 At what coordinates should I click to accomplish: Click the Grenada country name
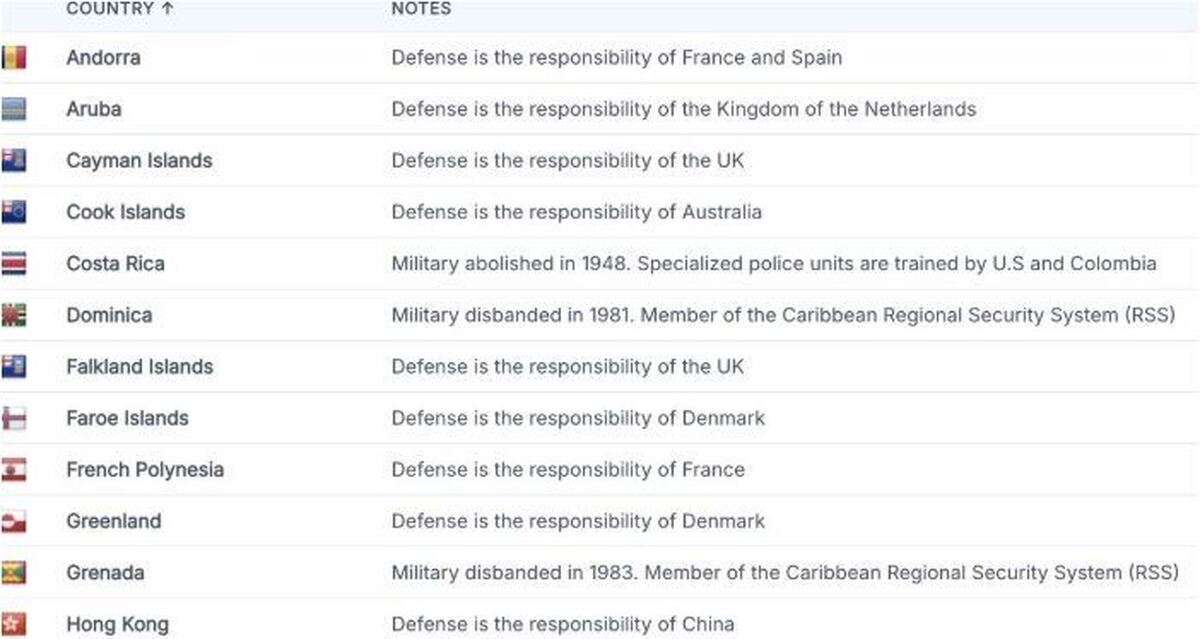105,573
